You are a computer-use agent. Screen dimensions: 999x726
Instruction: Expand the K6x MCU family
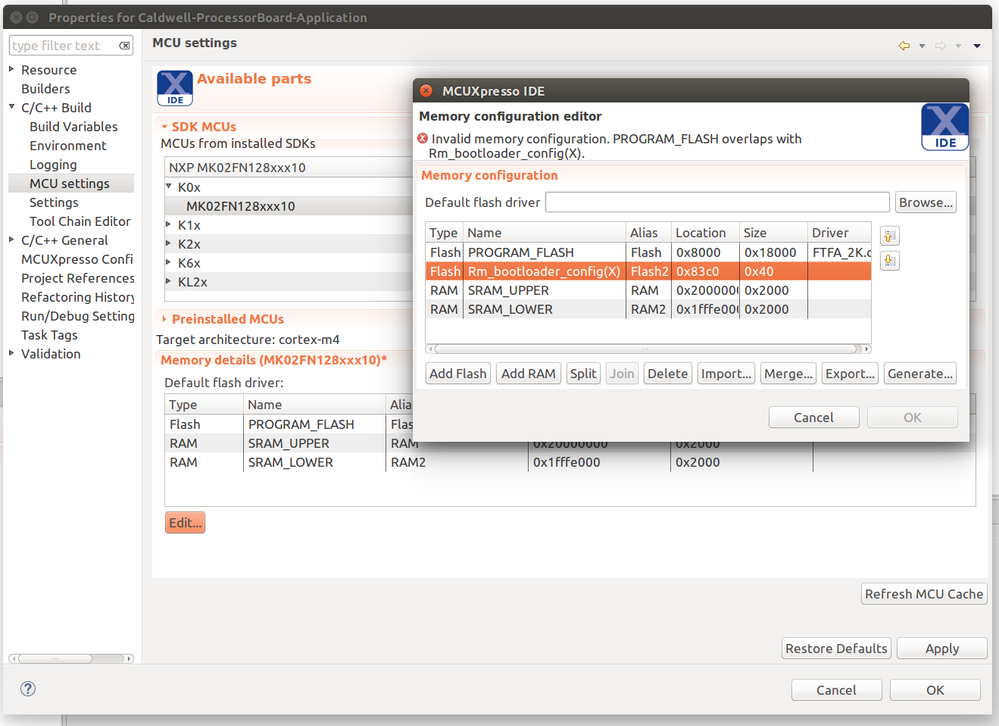(169, 262)
